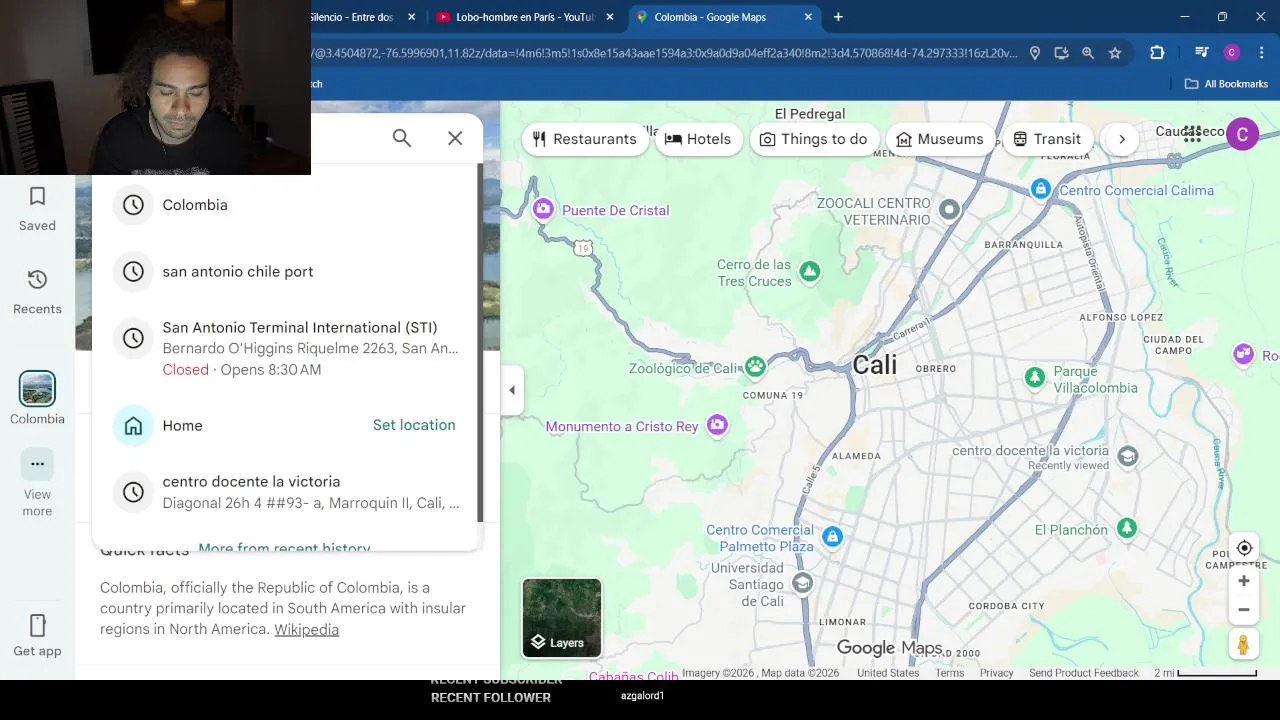Open browser Extensions puzzle icon
This screenshot has width=1280, height=720.
pos(1157,53)
